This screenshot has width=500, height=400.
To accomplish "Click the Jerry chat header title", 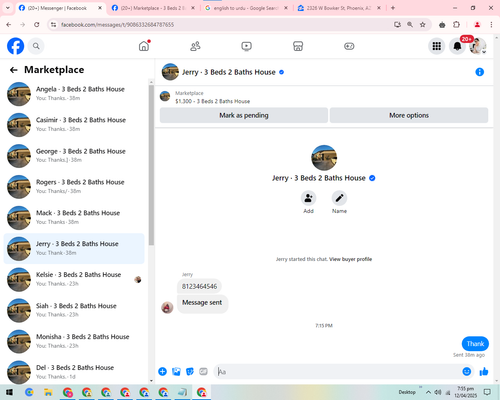I will coord(229,72).
